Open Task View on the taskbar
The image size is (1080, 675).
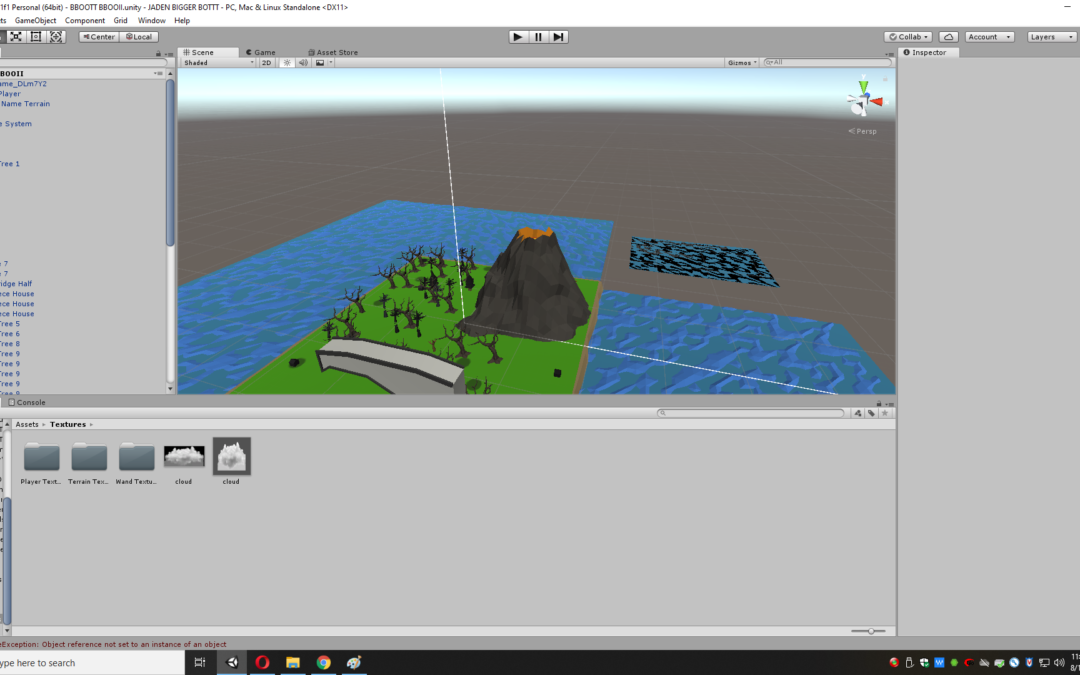tap(200, 663)
